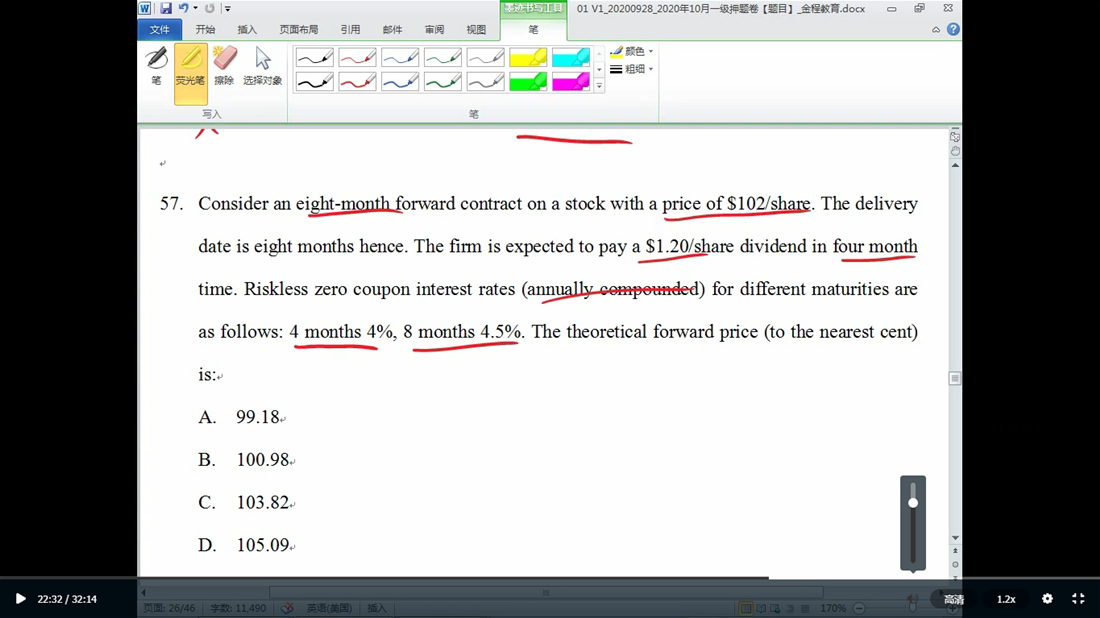
Task: Toggle the ruler button above scrollbar
Action: point(955,137)
